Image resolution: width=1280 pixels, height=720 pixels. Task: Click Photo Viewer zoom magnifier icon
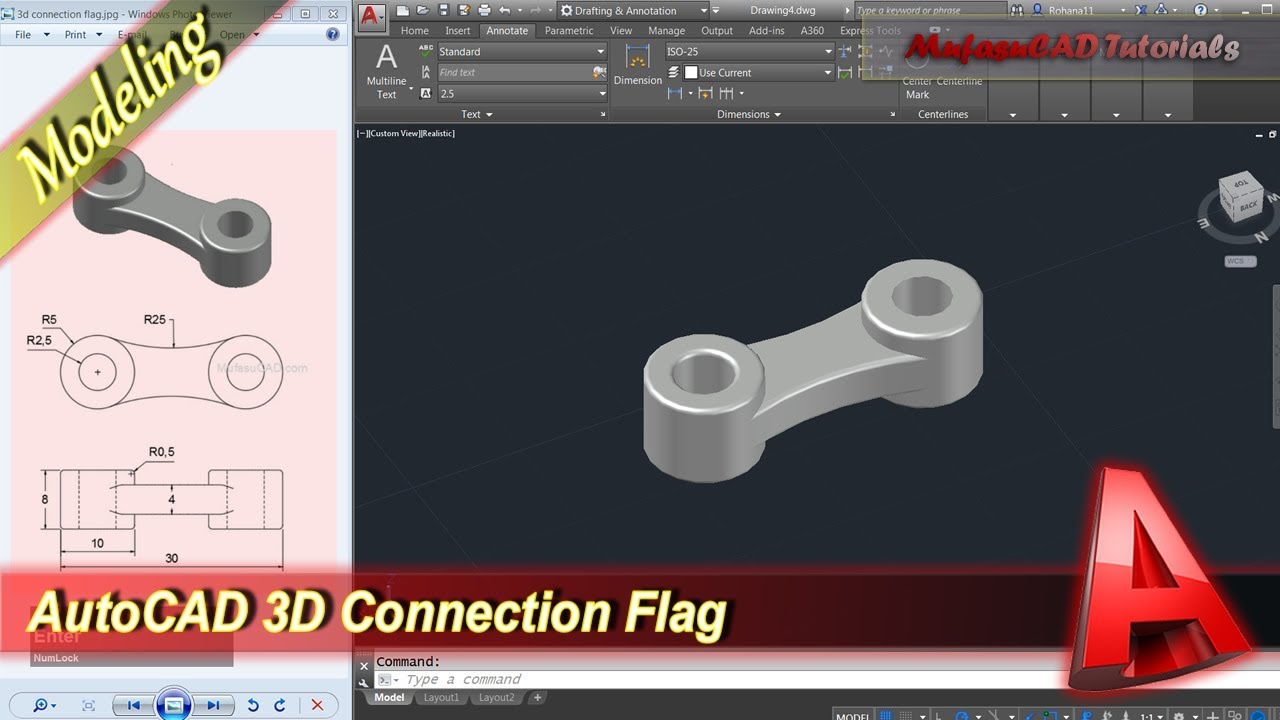(42, 705)
